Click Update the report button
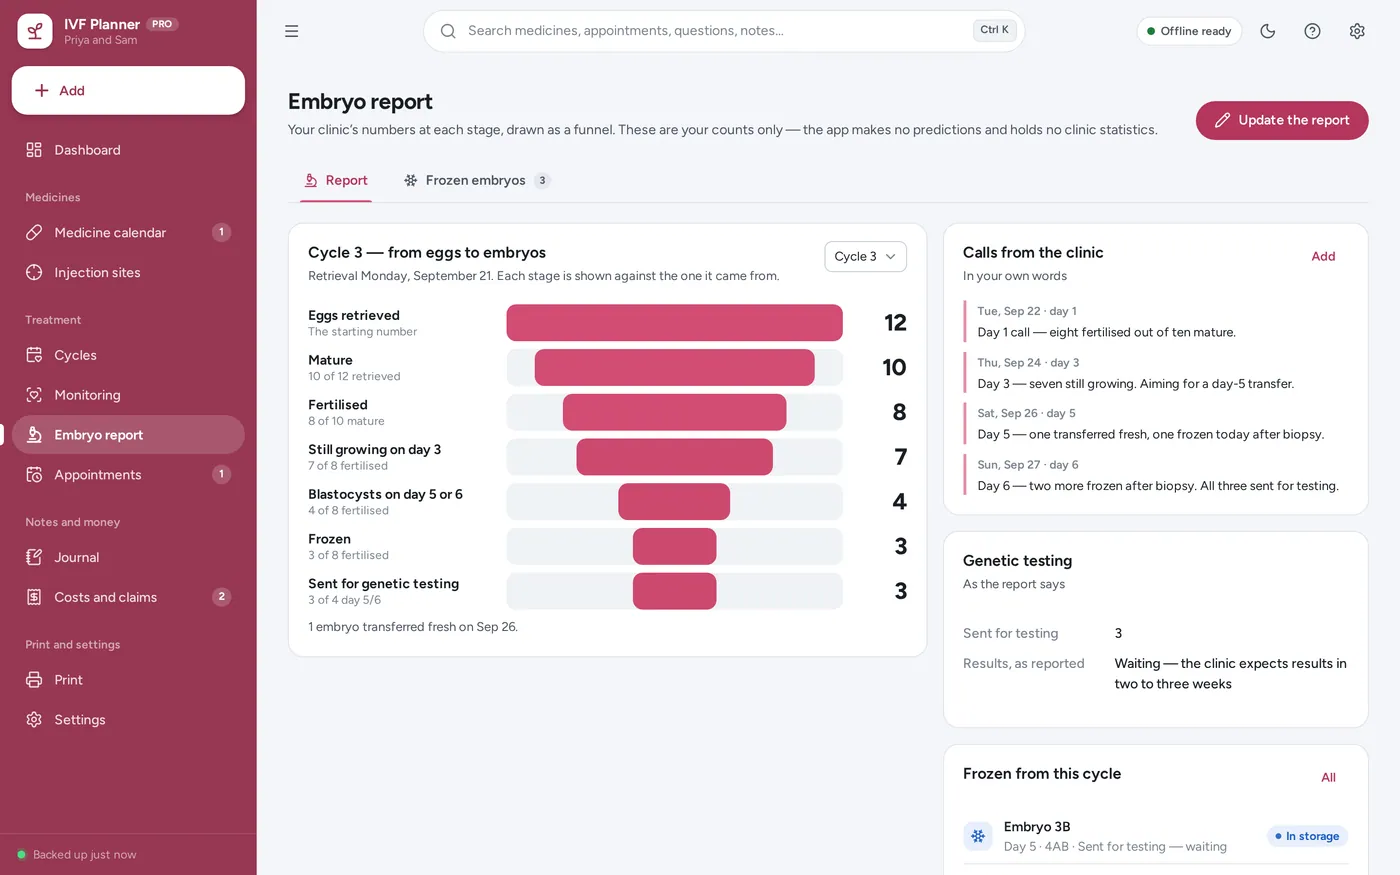1400x875 pixels. pos(1282,120)
